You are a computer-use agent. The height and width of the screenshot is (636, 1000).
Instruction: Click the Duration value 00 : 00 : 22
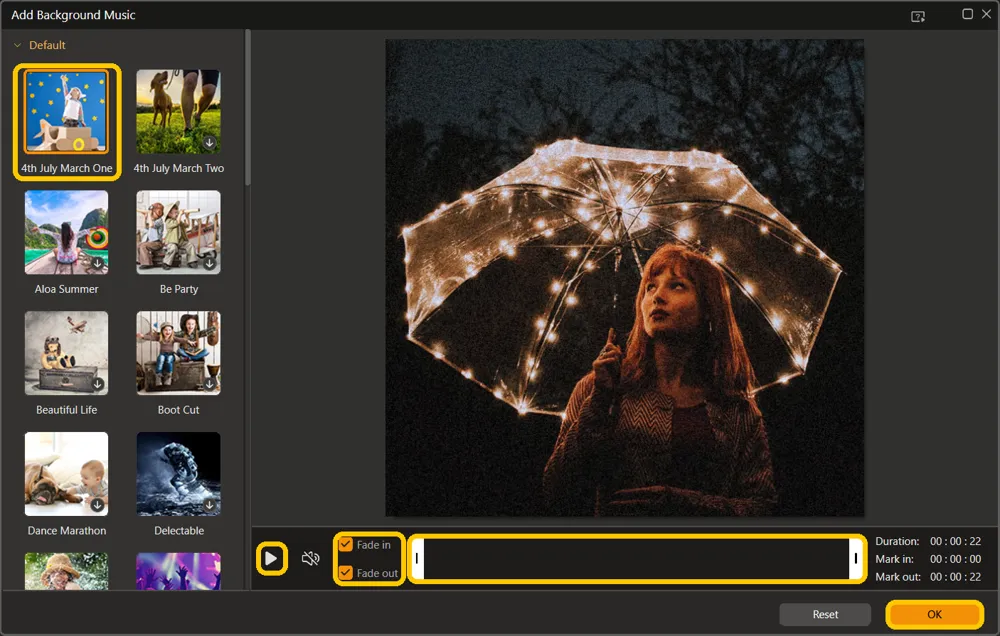pyautogui.click(x=955, y=541)
